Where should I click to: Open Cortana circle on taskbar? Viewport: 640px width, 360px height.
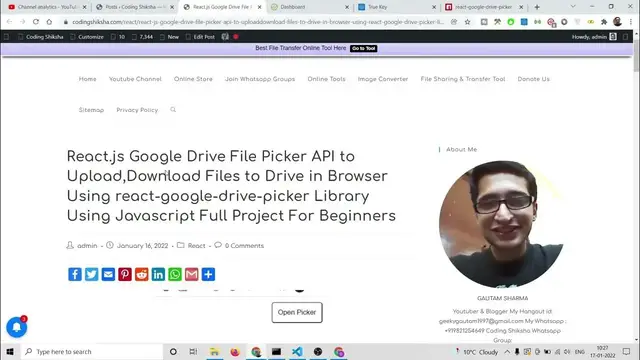(173, 351)
